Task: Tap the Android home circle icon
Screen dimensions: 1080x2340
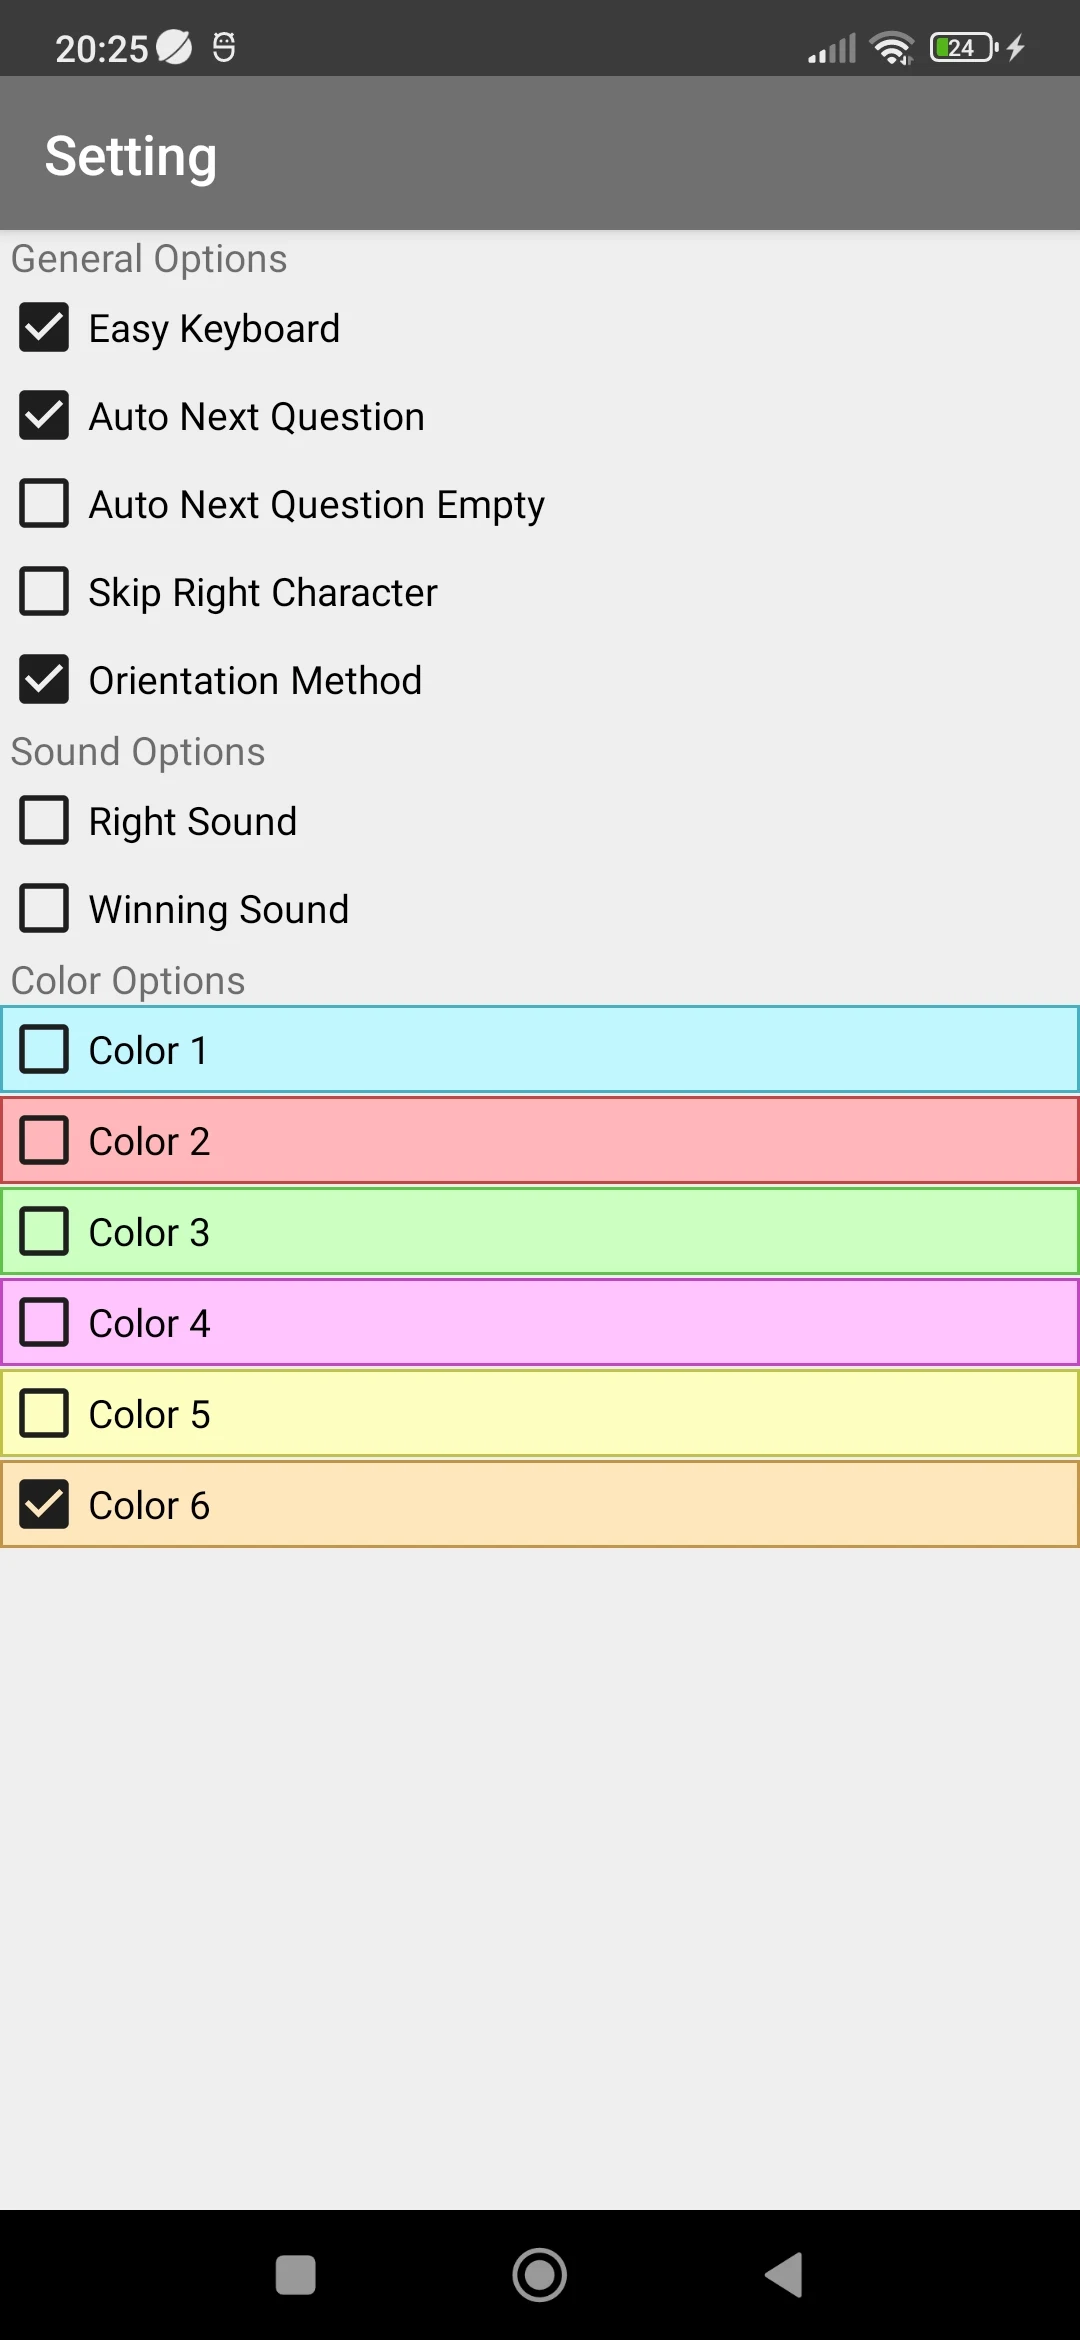Action: click(540, 2275)
